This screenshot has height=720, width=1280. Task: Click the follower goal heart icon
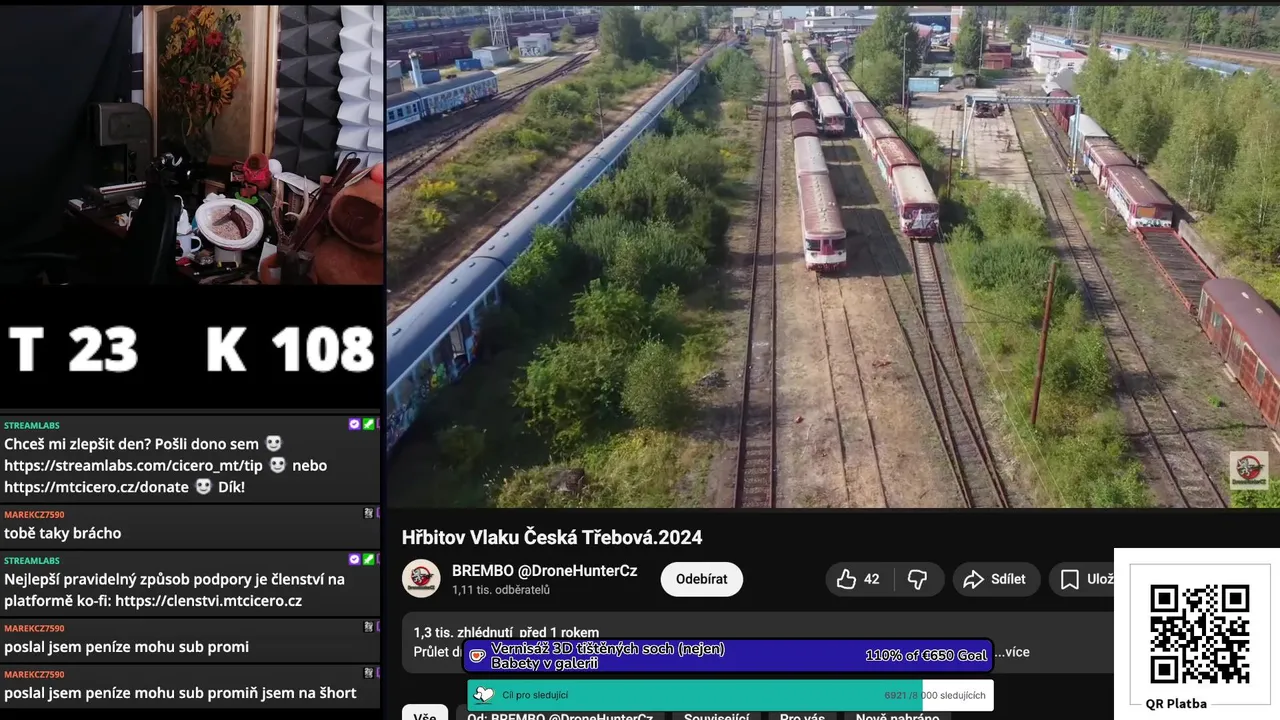[x=483, y=695]
